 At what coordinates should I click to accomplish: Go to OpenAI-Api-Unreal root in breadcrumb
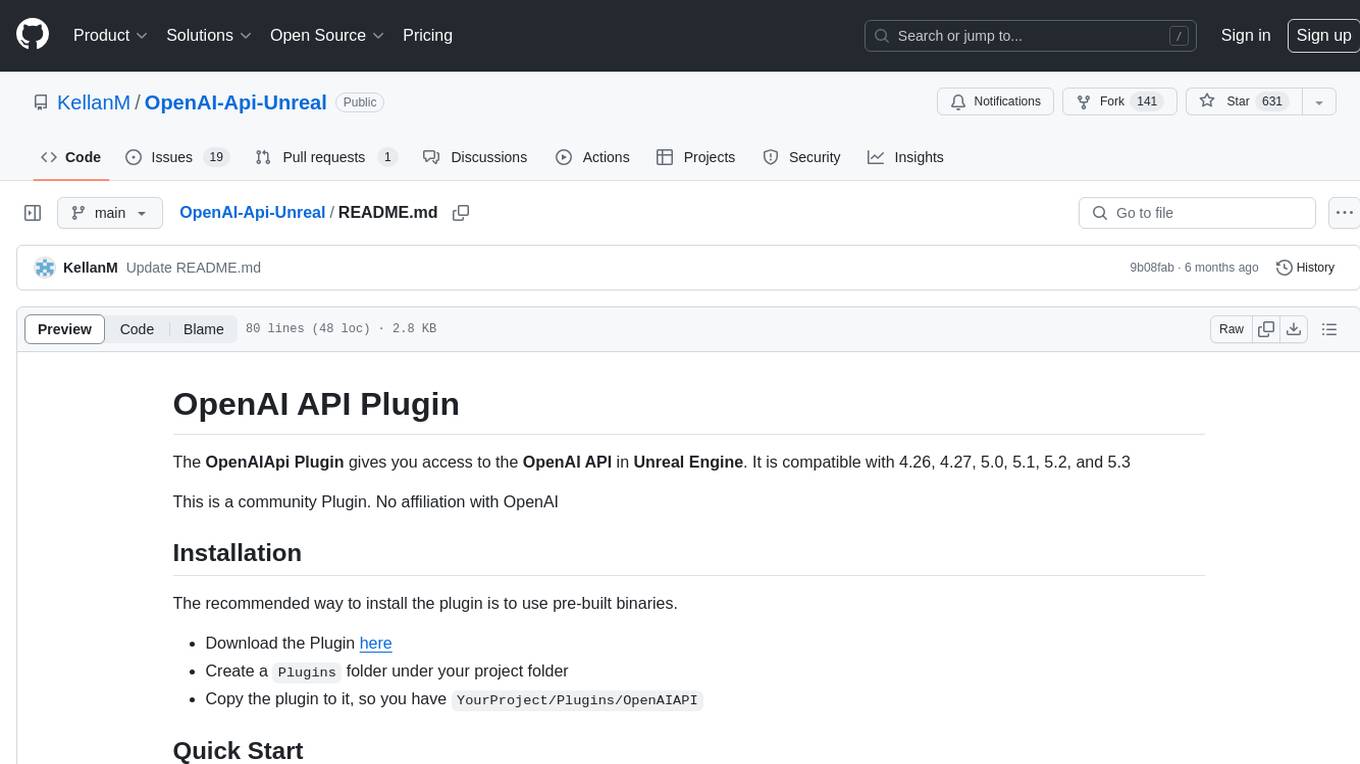click(252, 212)
